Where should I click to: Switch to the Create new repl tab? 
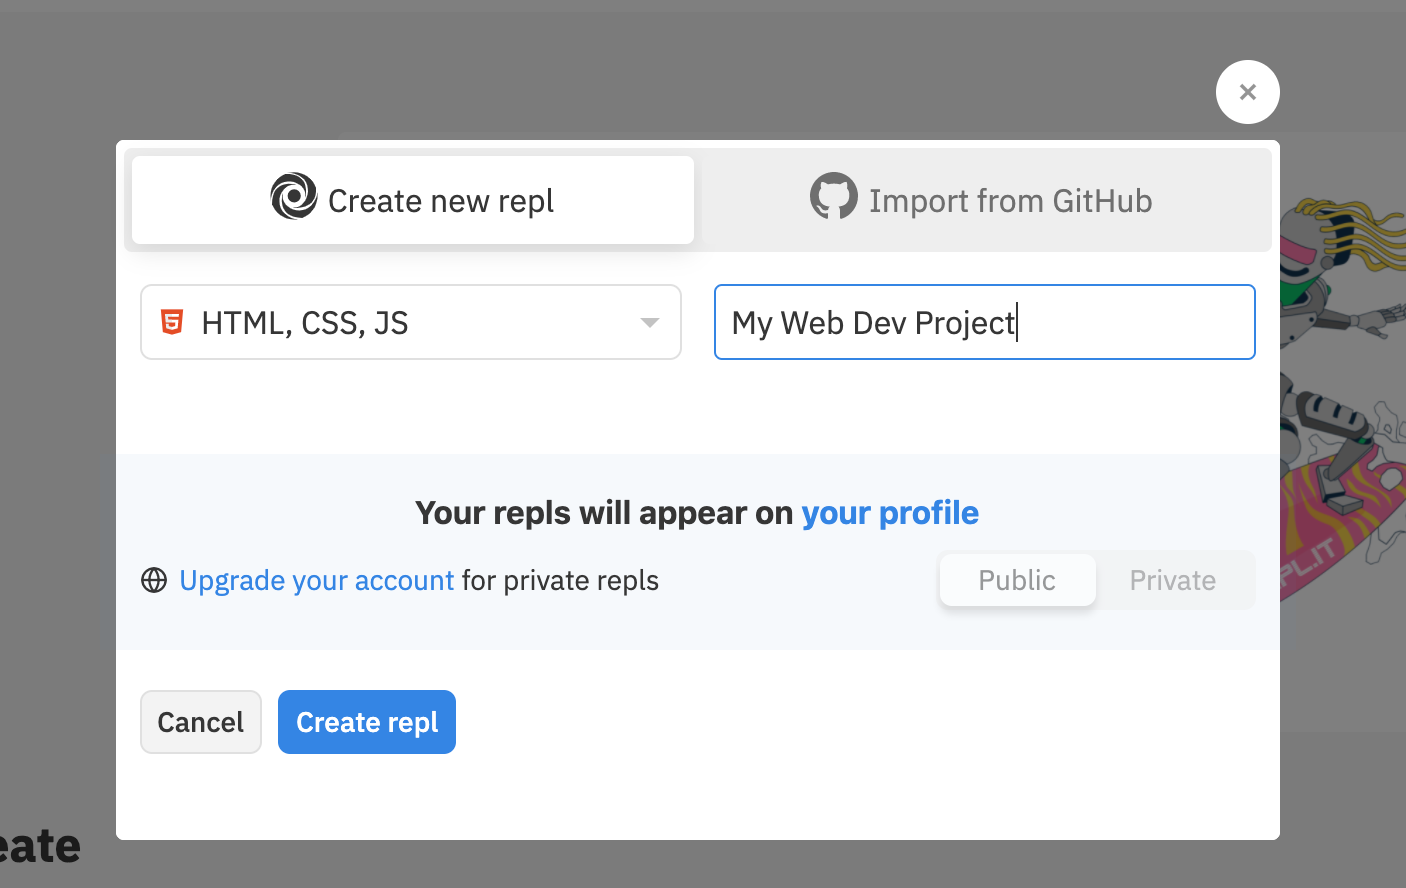pos(412,200)
